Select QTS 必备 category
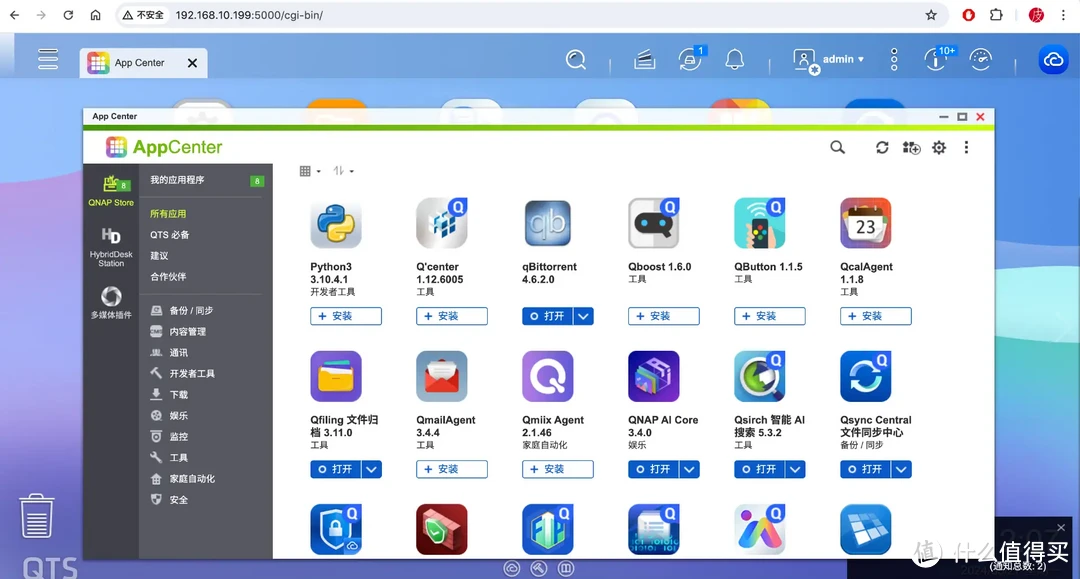The width and height of the screenshot is (1080, 579). tap(169, 235)
